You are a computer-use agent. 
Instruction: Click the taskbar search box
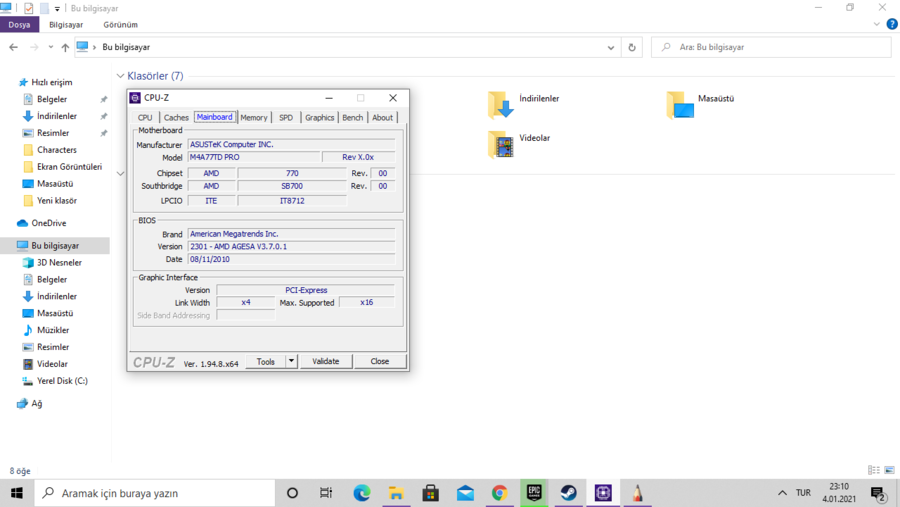point(155,493)
